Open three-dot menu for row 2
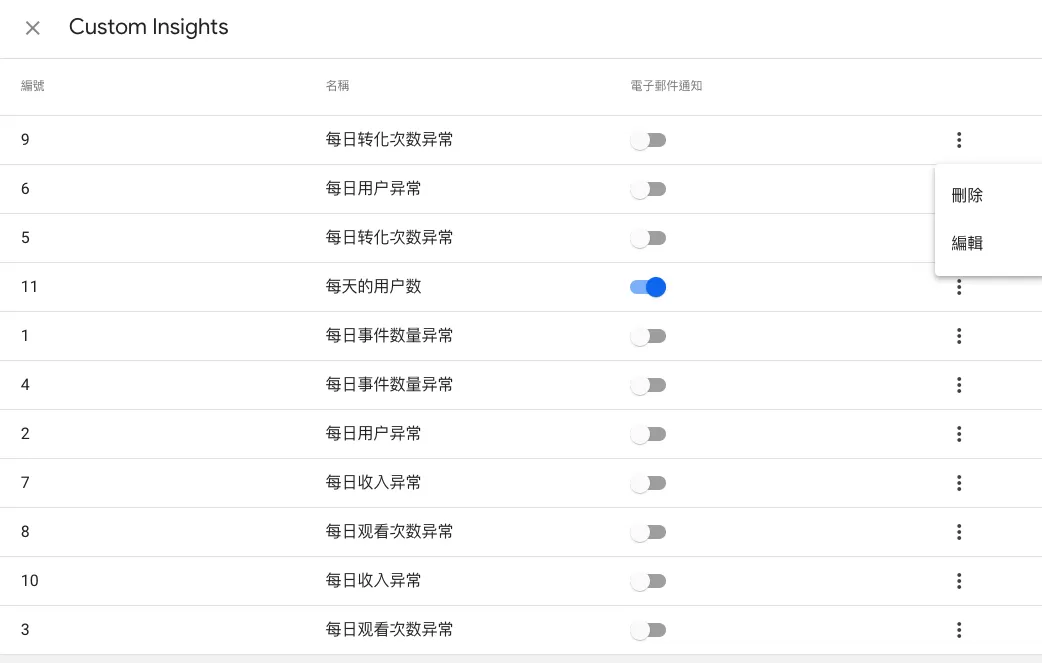 (959, 434)
